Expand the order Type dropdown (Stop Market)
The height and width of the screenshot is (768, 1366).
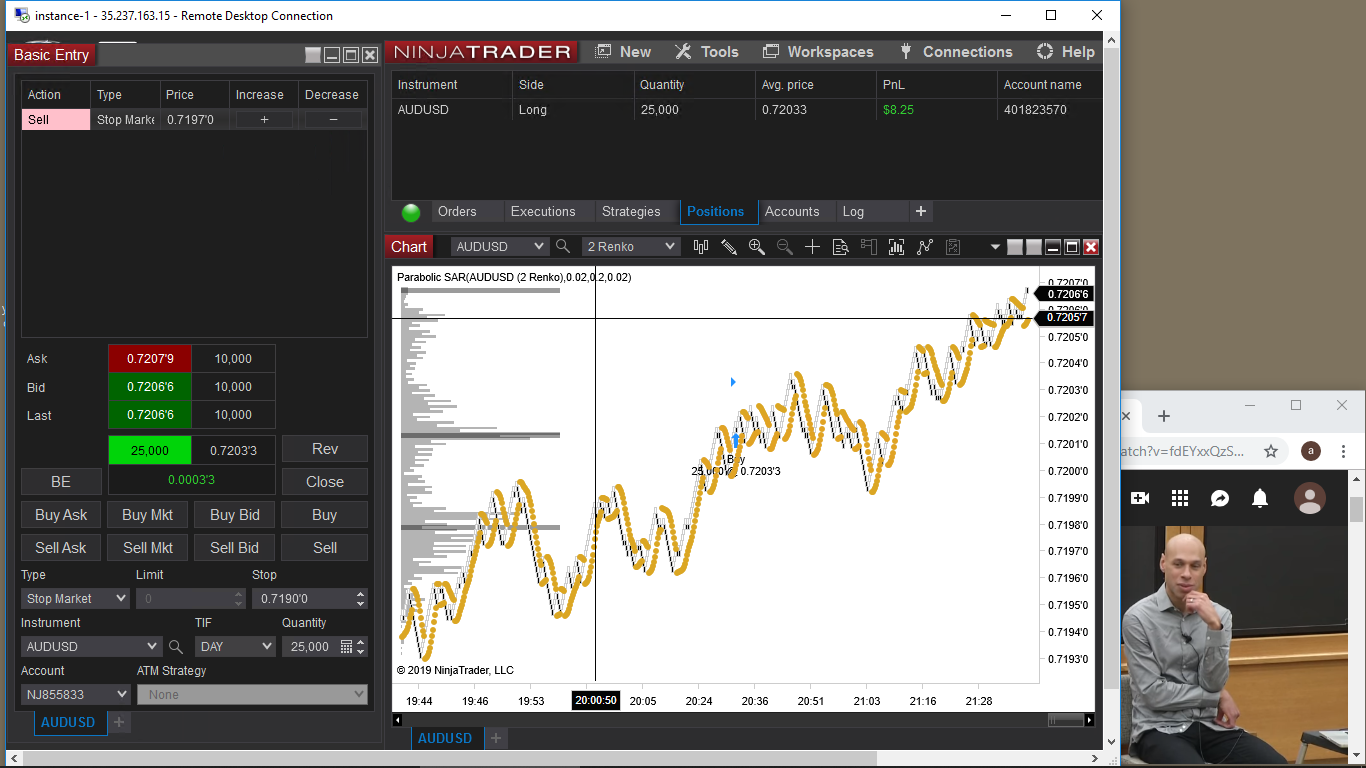pyautogui.click(x=75, y=599)
